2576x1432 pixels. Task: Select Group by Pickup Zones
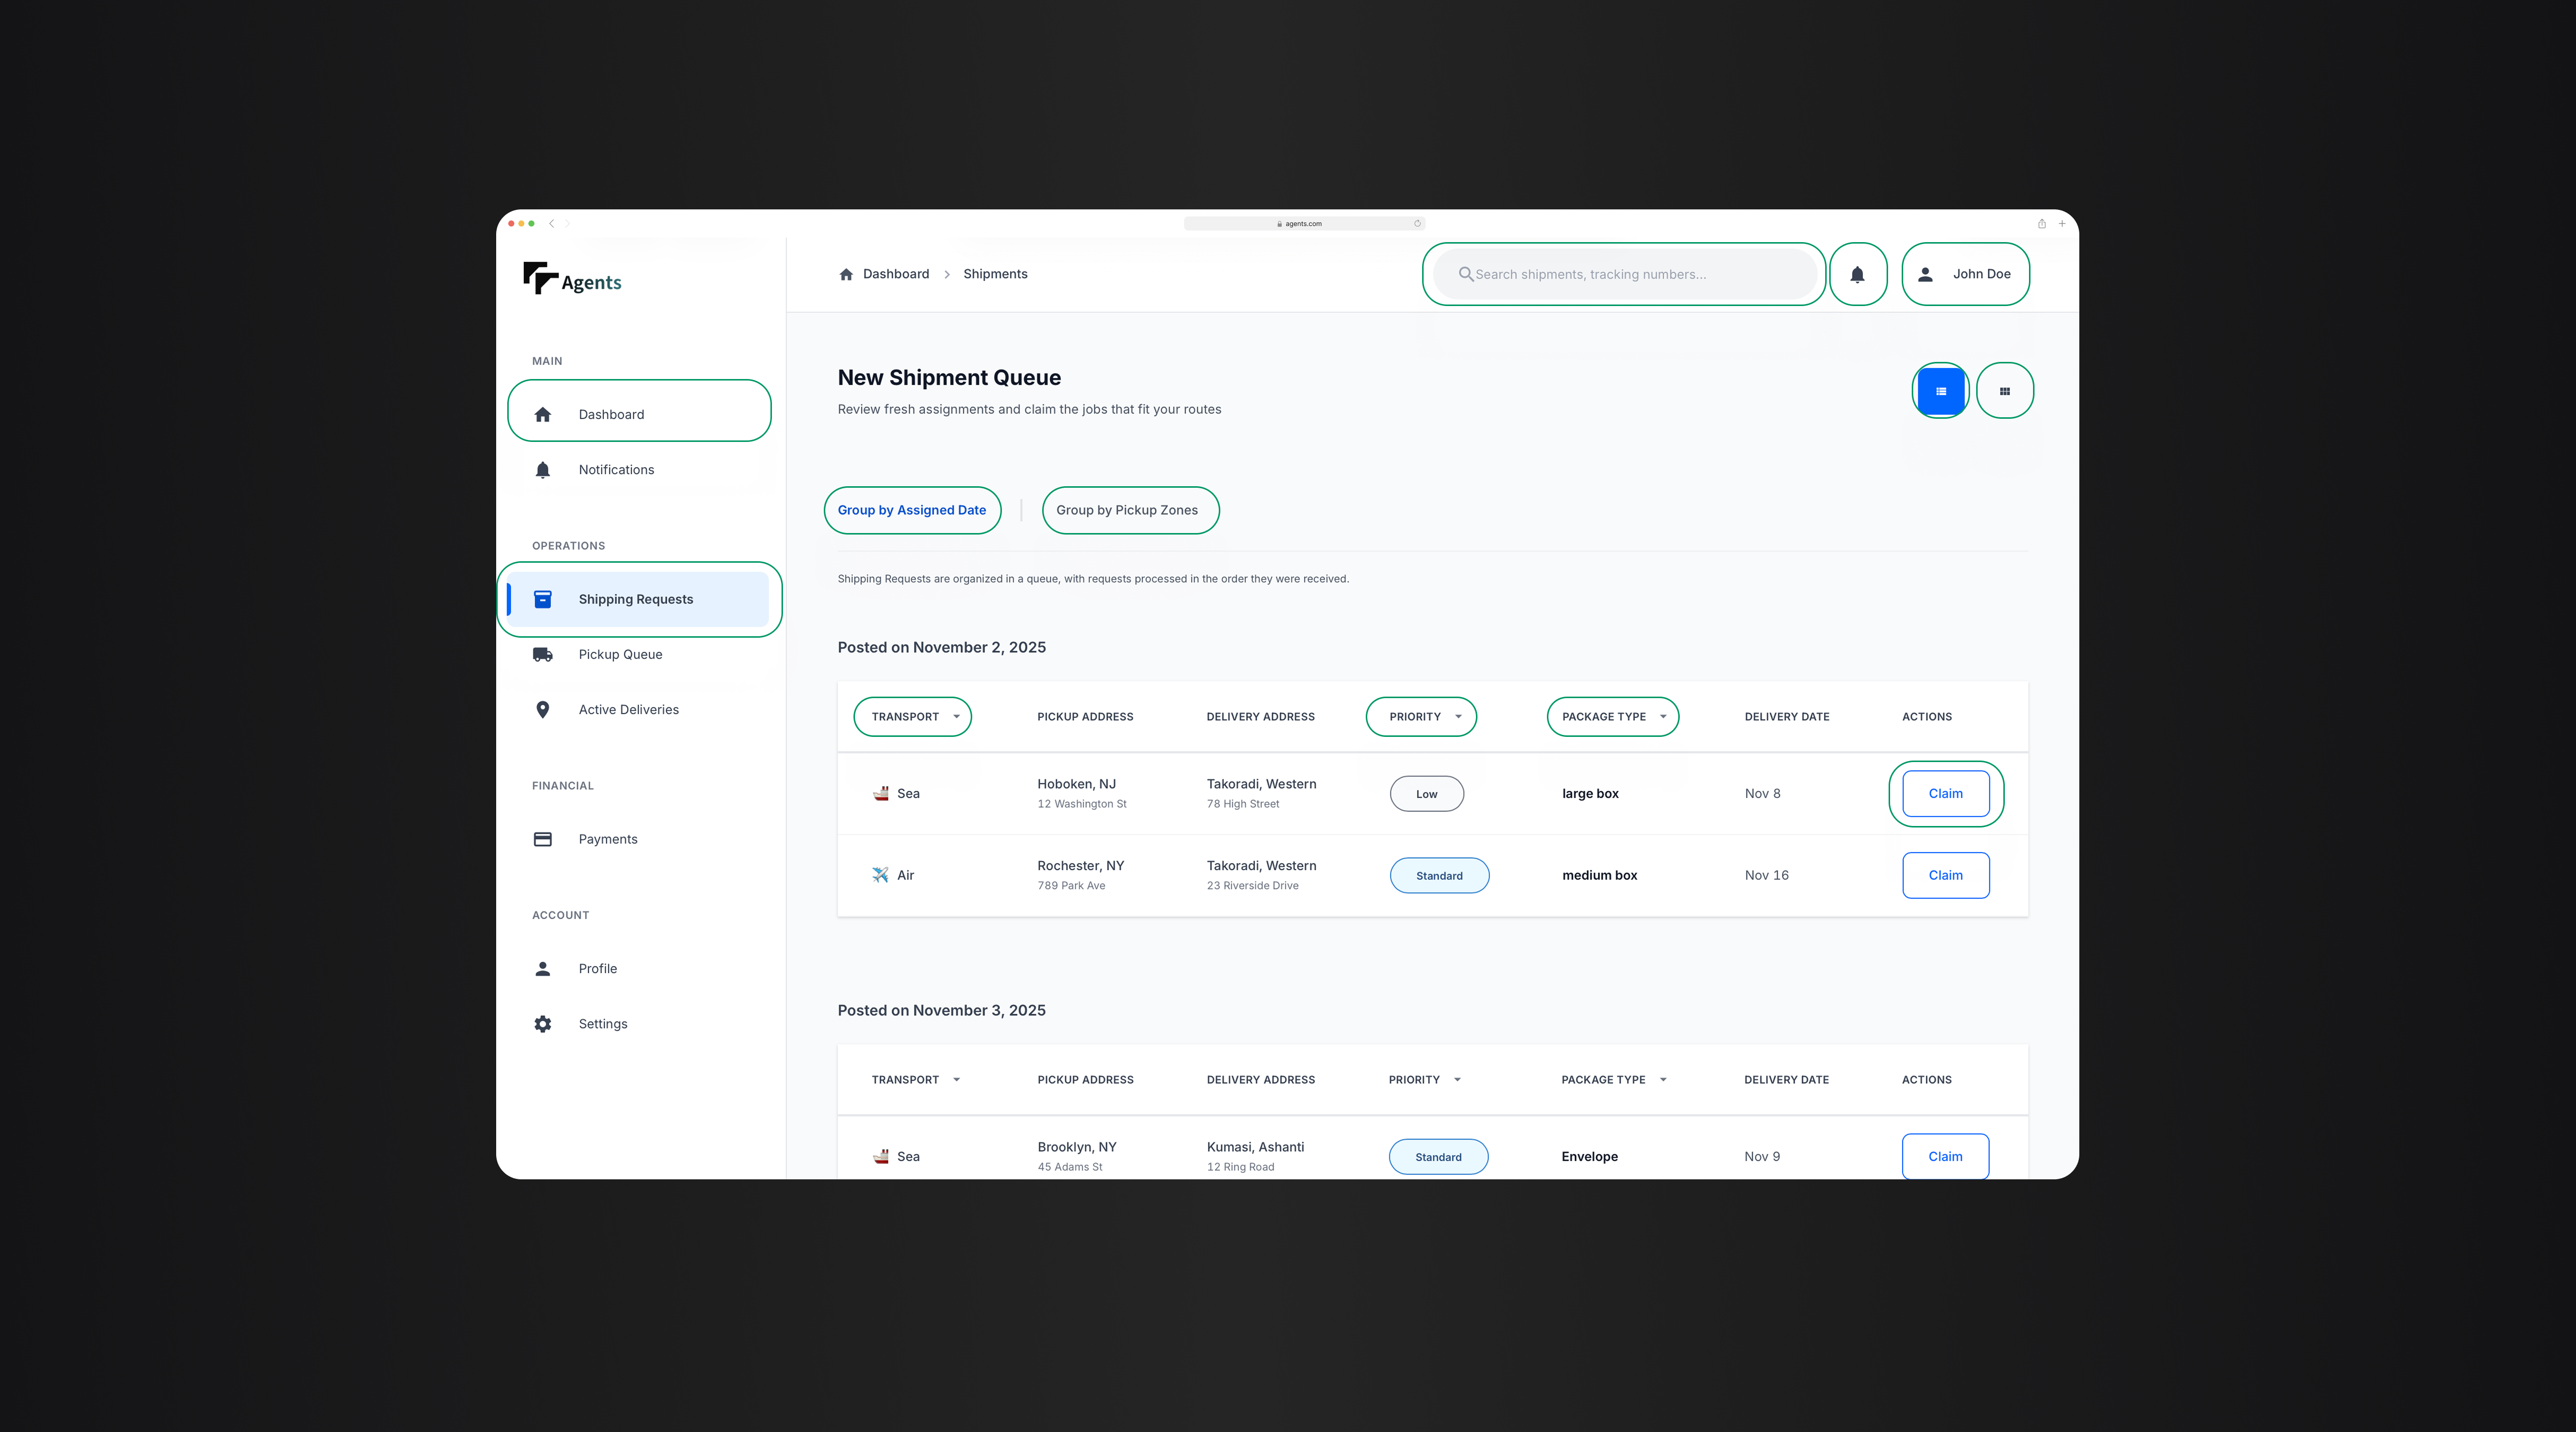click(x=1130, y=510)
